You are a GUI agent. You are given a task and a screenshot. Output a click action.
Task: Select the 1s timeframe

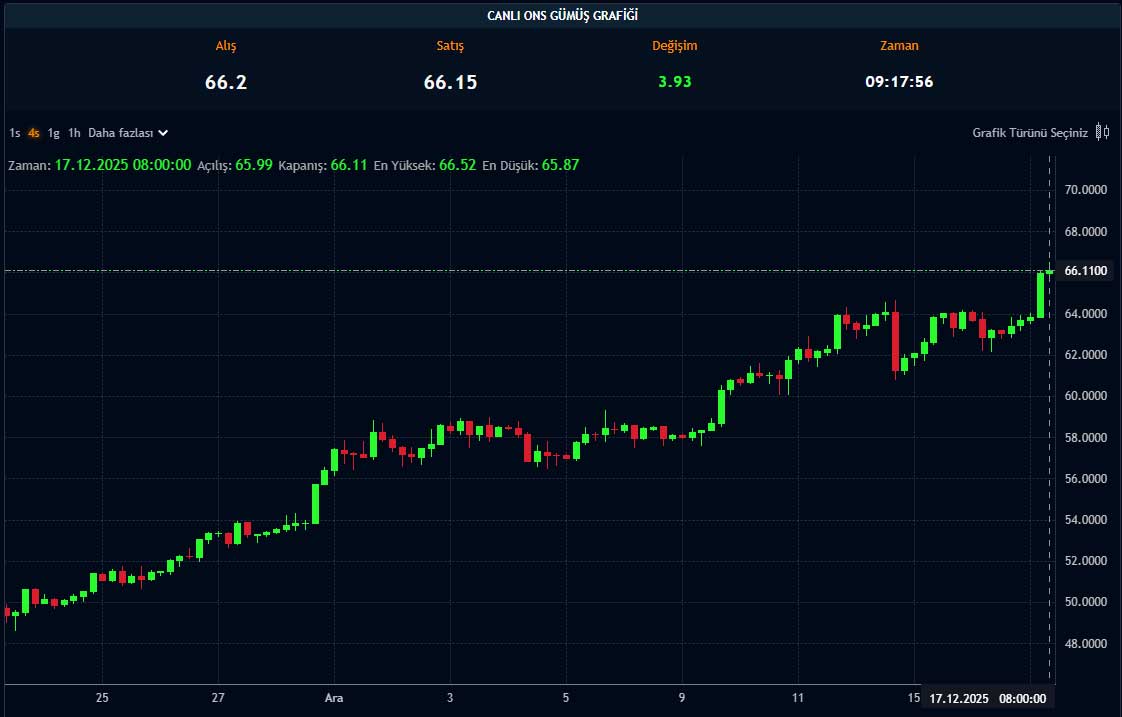[15, 132]
